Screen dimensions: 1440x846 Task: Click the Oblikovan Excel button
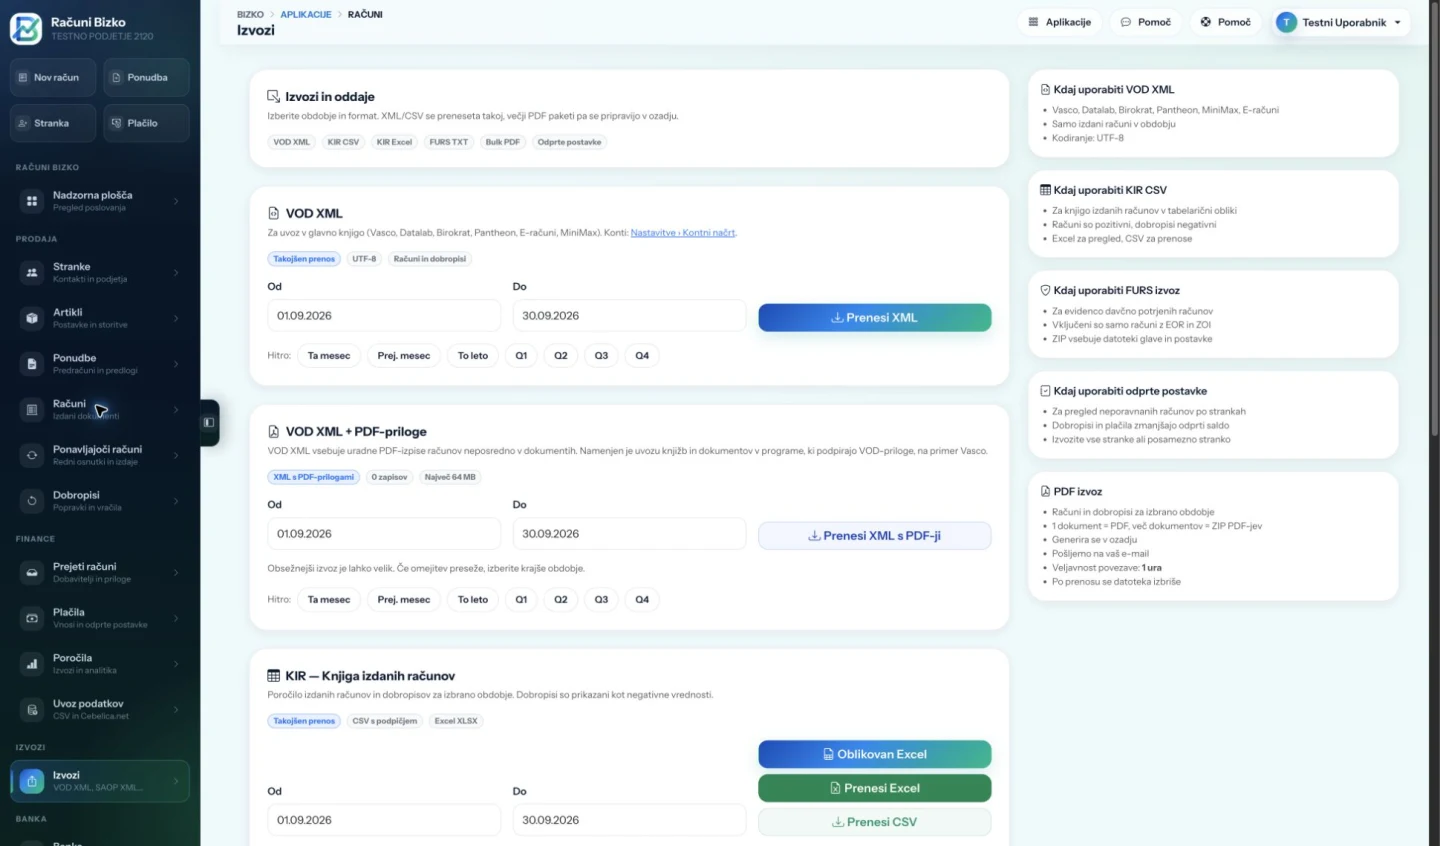875,754
